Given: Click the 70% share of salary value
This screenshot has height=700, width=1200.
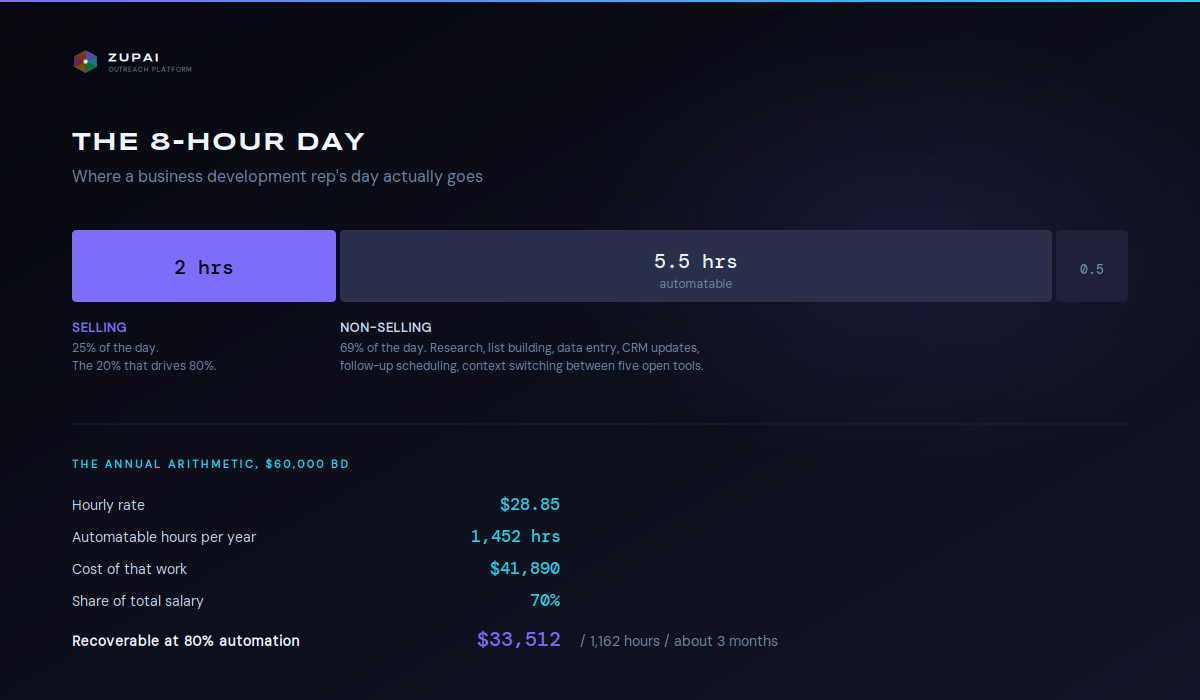Looking at the screenshot, I should pyautogui.click(x=545, y=601).
